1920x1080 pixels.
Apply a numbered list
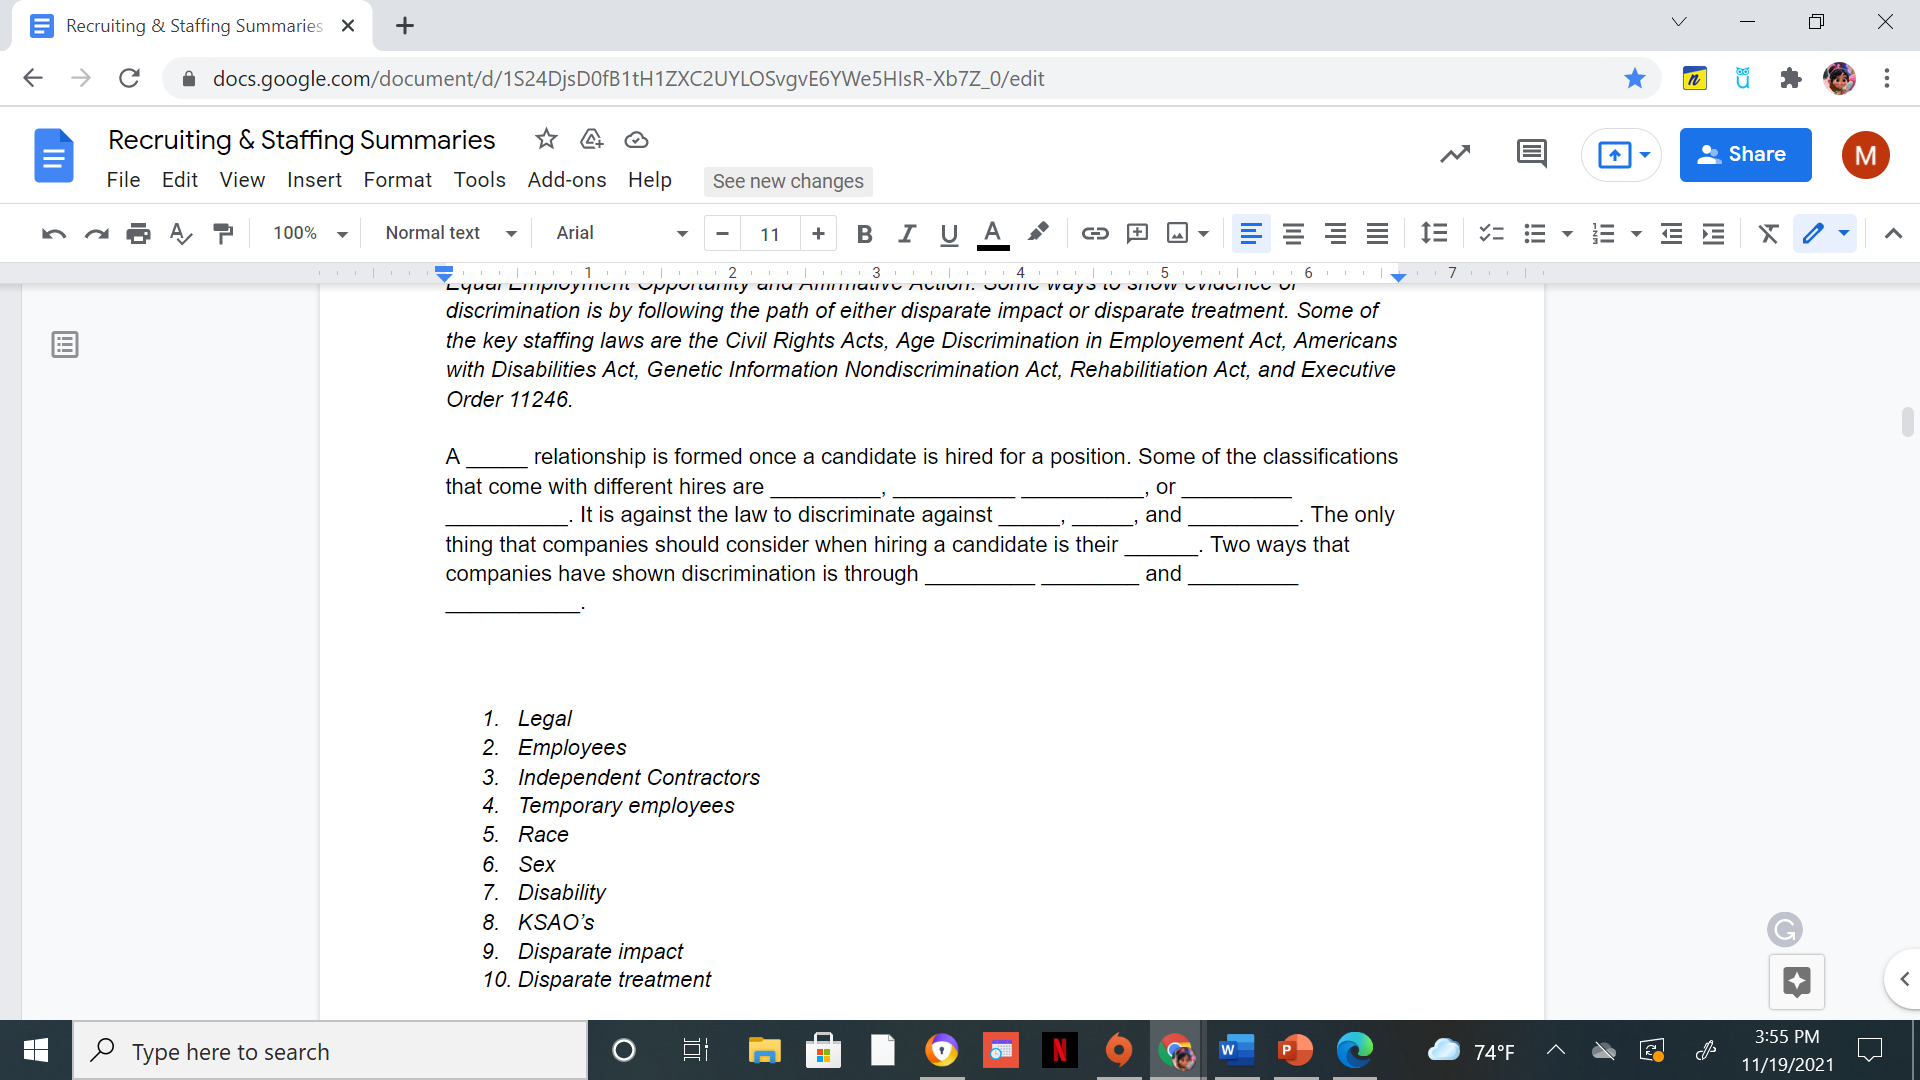click(x=1604, y=233)
